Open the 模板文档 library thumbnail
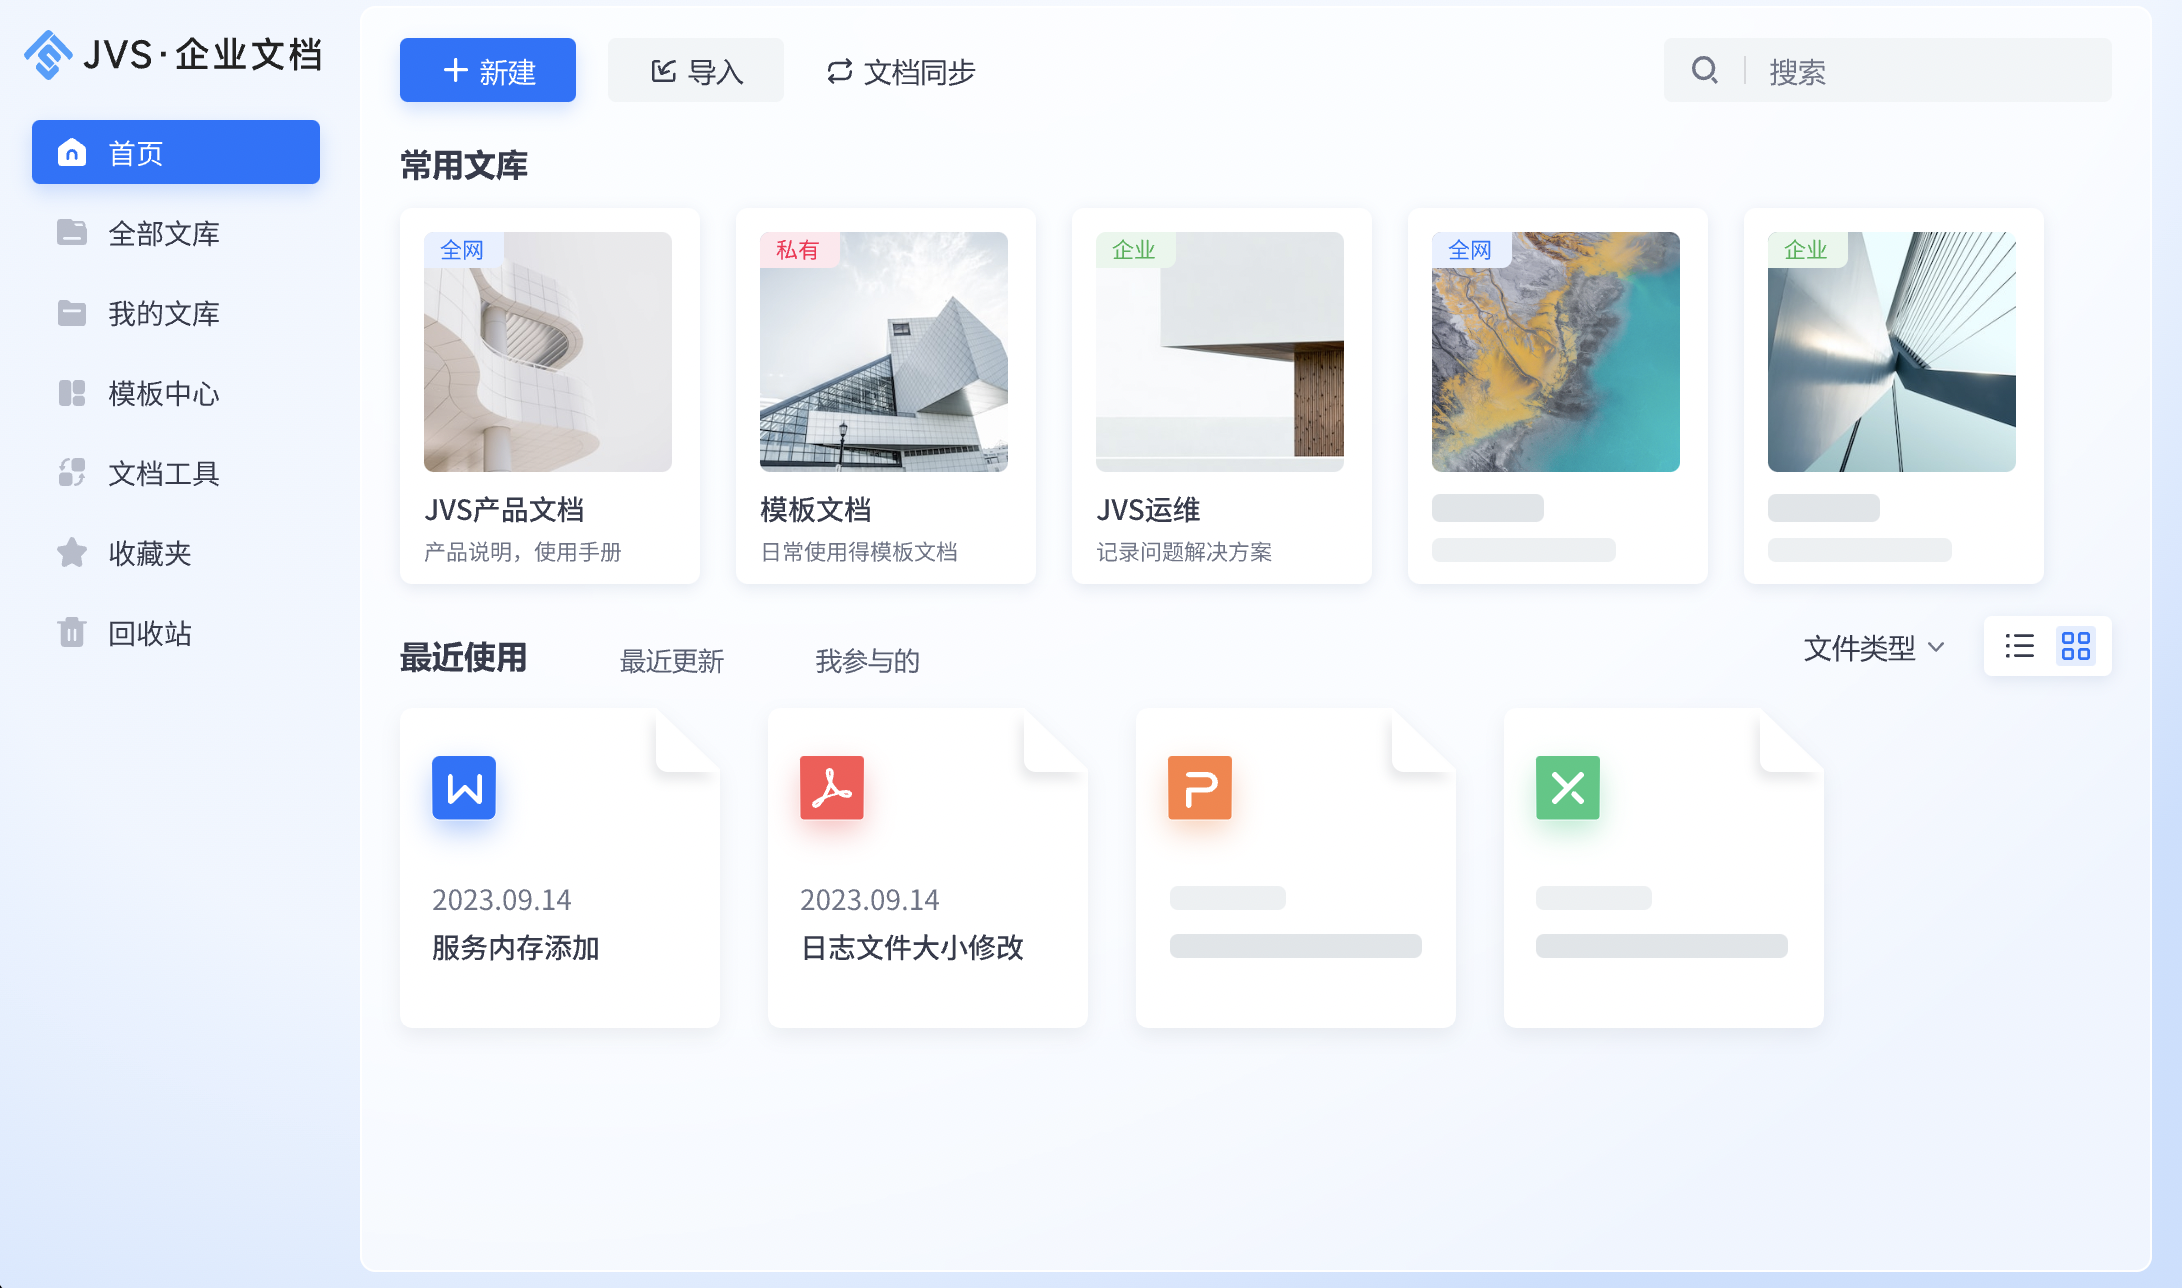 click(x=884, y=352)
